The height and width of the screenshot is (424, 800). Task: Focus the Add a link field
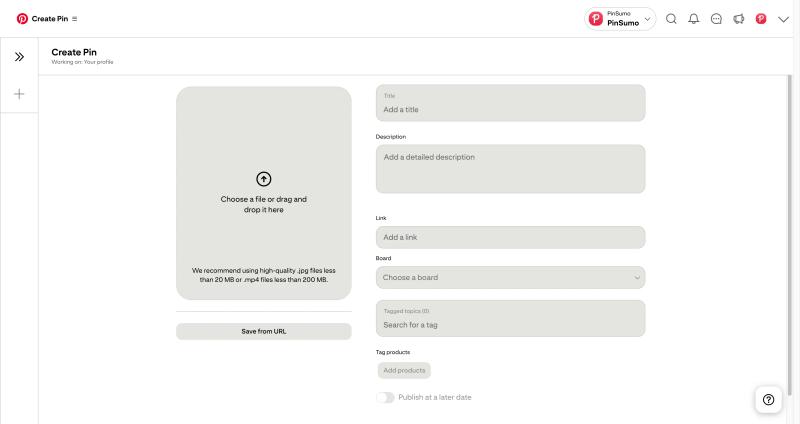click(x=511, y=237)
